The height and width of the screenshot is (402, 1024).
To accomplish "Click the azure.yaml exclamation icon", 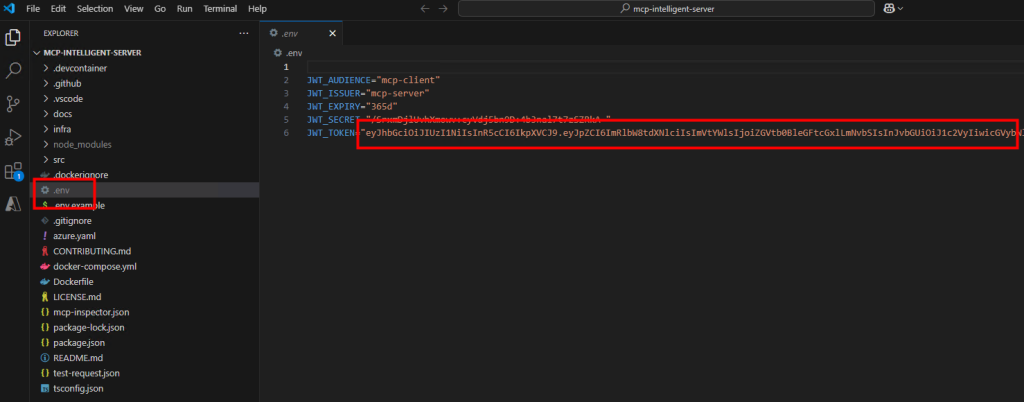I will [45, 236].
